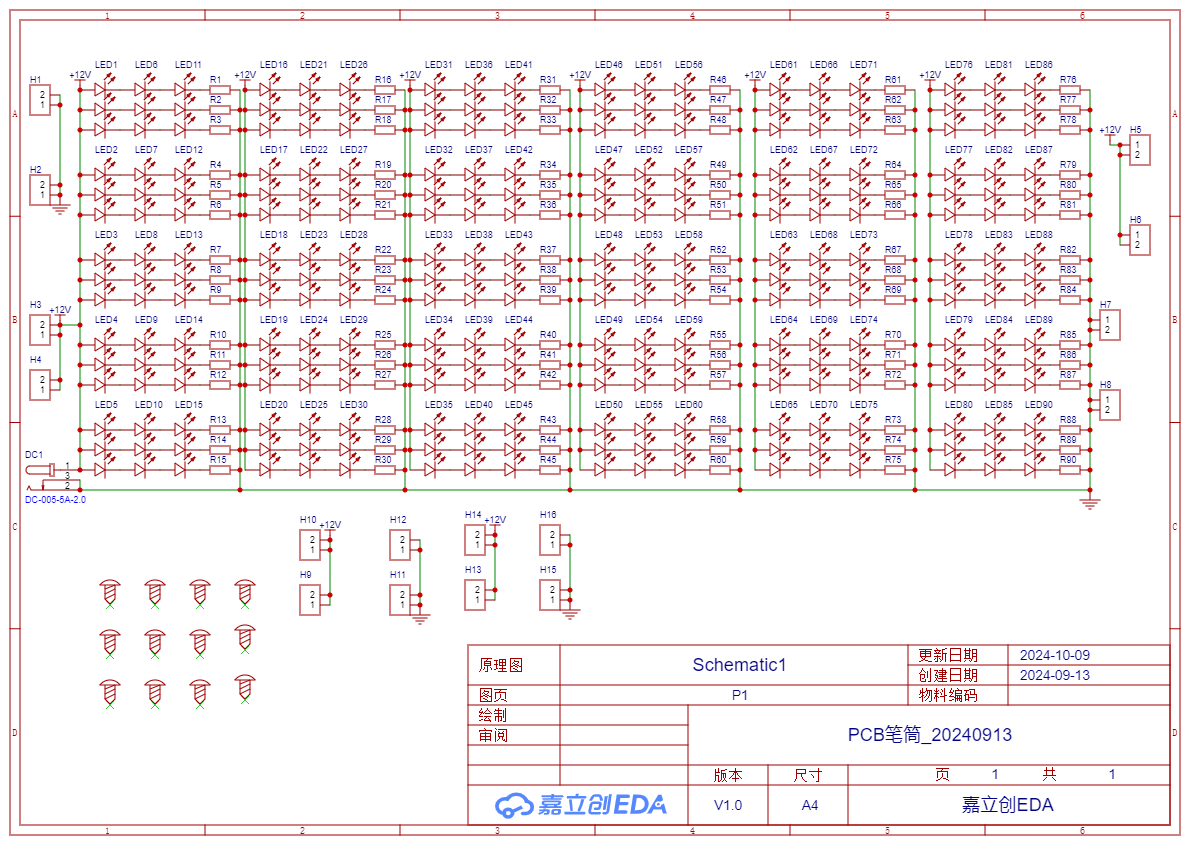Select the V1.0 version field
Viewport: 1190px width, 845px height.
(x=727, y=805)
